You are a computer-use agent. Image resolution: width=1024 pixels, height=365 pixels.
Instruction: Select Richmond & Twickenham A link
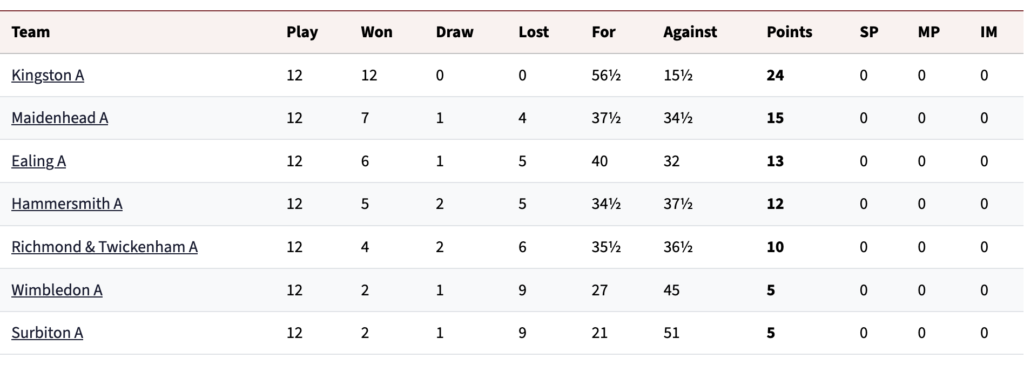(x=104, y=247)
